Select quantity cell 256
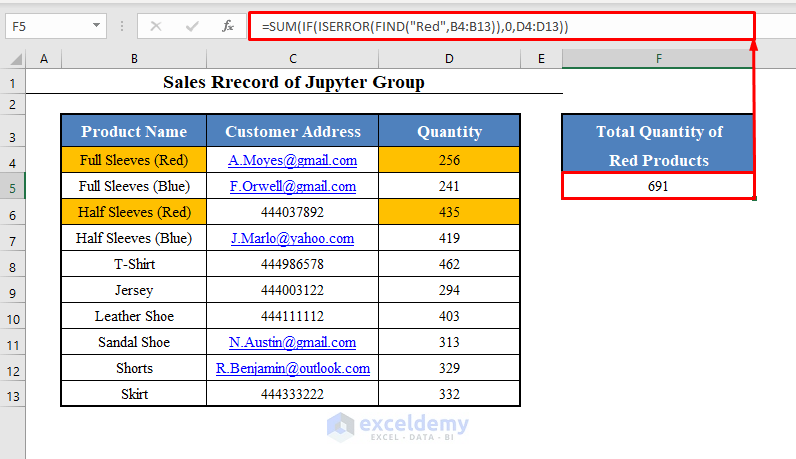Image resolution: width=796 pixels, height=459 pixels. [449, 160]
